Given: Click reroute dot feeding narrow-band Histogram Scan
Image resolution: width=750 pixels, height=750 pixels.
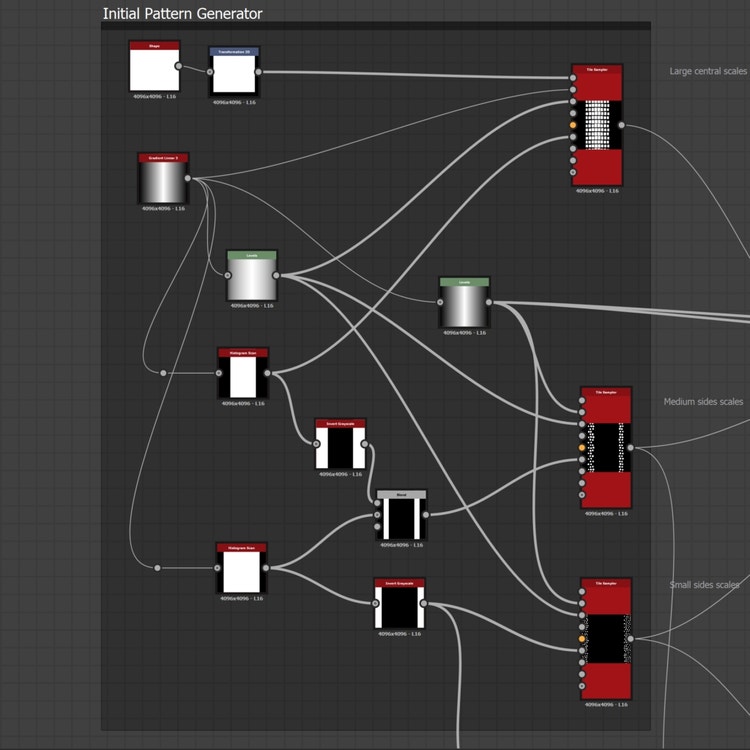Looking at the screenshot, I should point(163,373).
